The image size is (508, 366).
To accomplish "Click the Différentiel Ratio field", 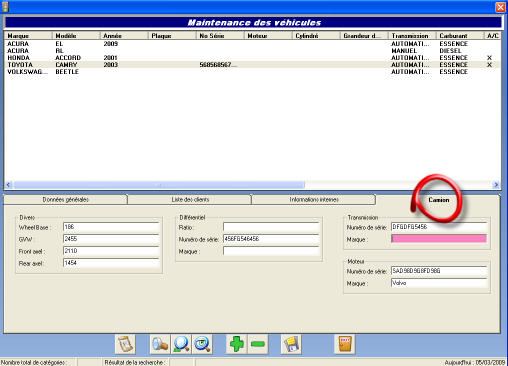I will (271, 227).
